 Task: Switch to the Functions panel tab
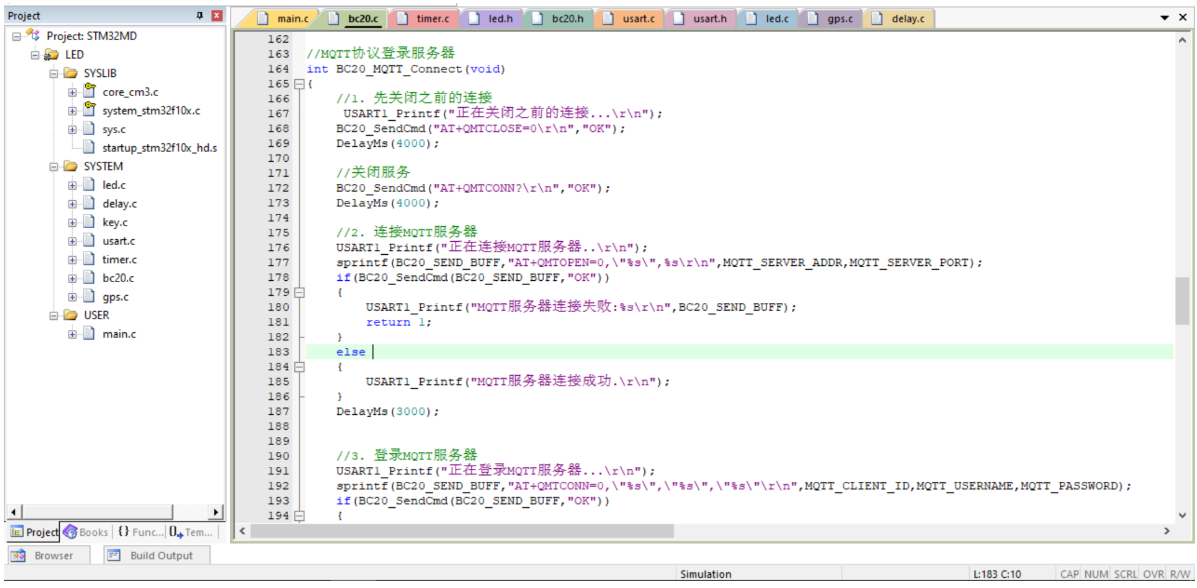[140, 532]
